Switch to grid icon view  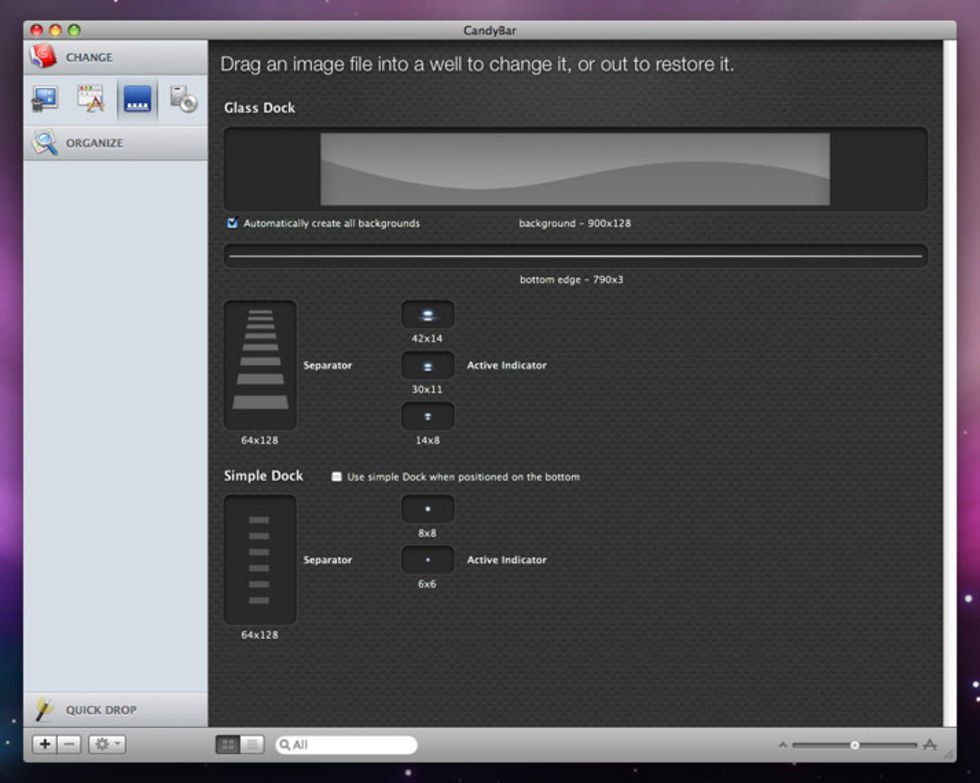pyautogui.click(x=228, y=744)
